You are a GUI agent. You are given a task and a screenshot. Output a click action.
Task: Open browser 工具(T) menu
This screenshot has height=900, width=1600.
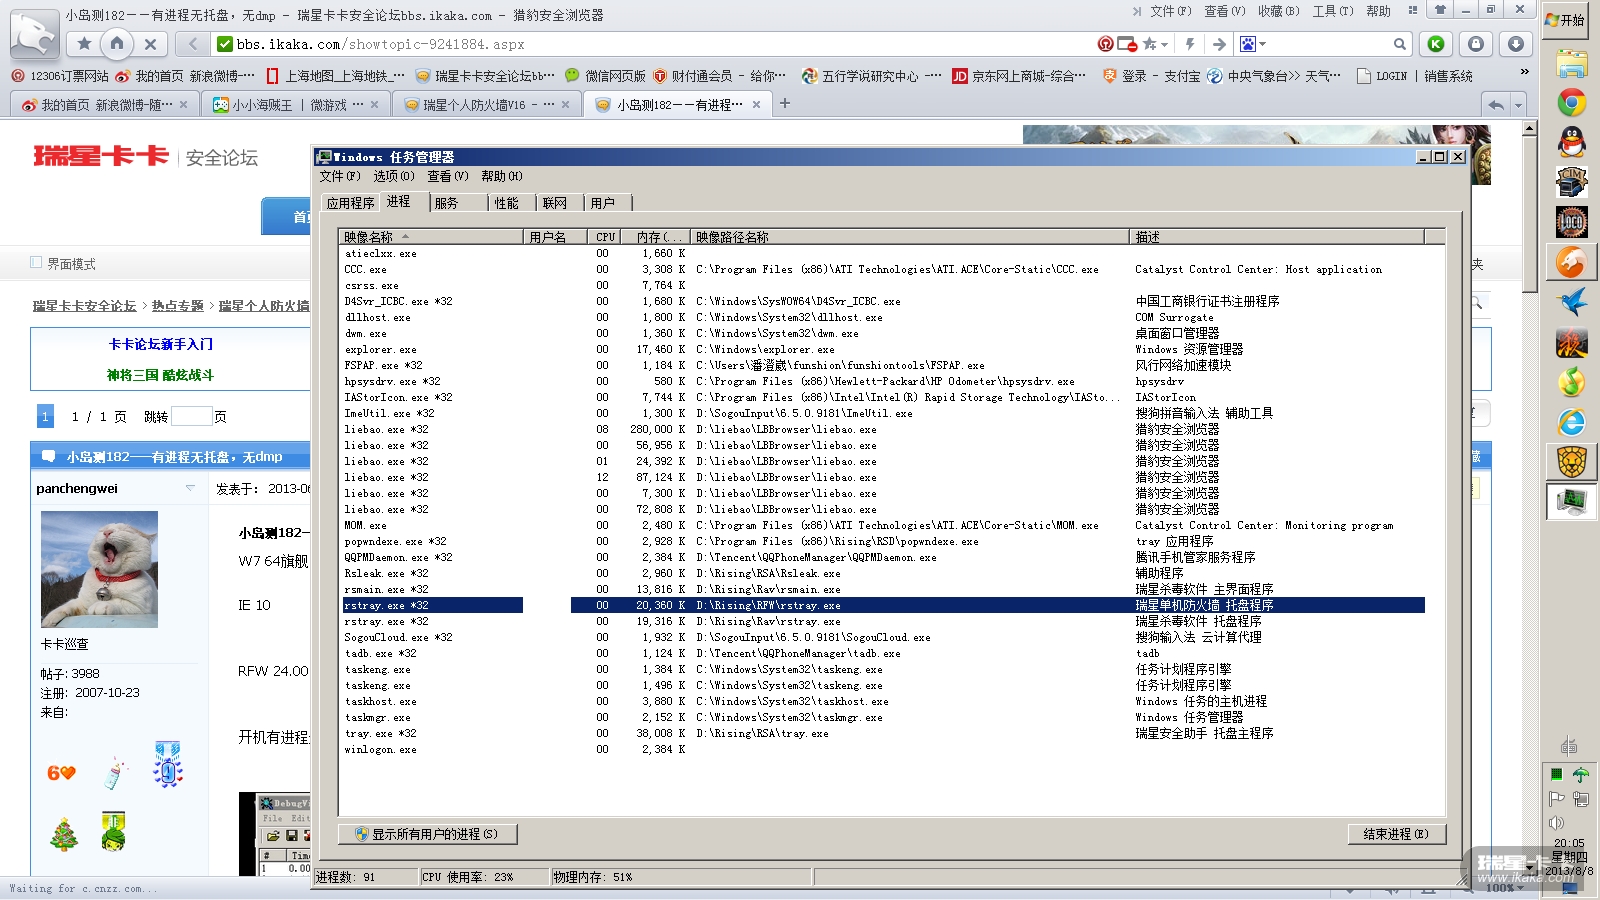point(1333,11)
